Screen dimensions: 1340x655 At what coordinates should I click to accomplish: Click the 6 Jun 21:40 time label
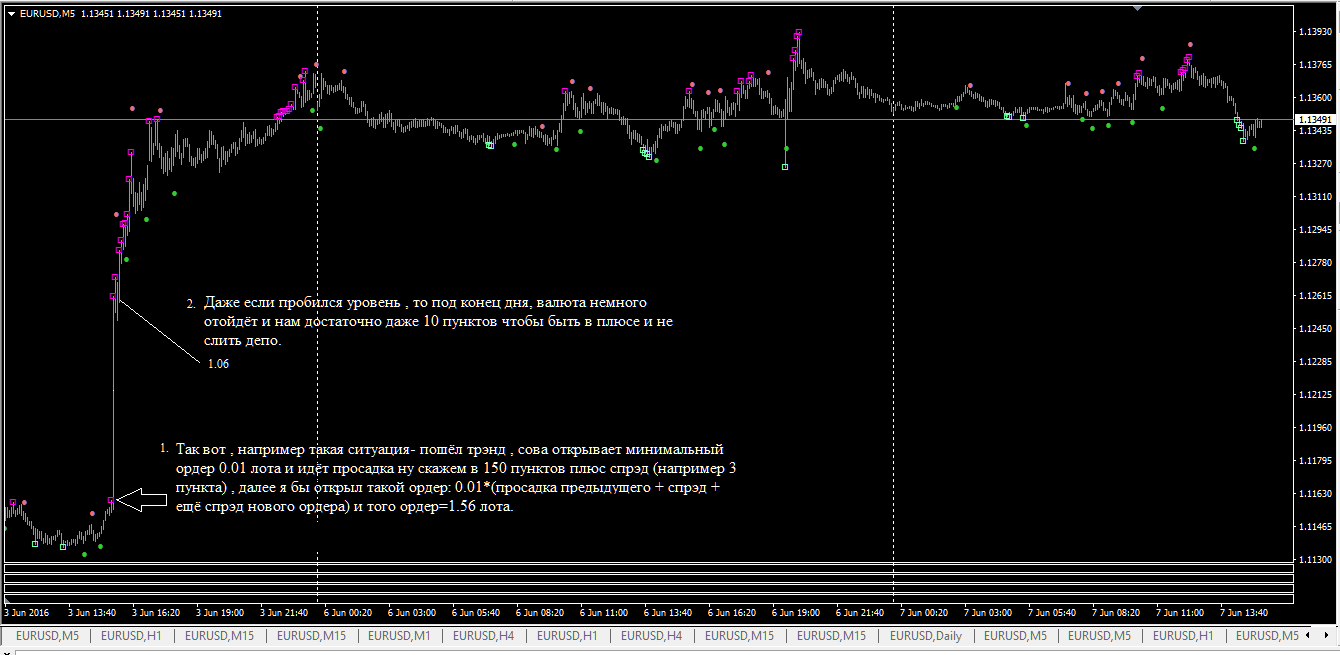tap(860, 612)
